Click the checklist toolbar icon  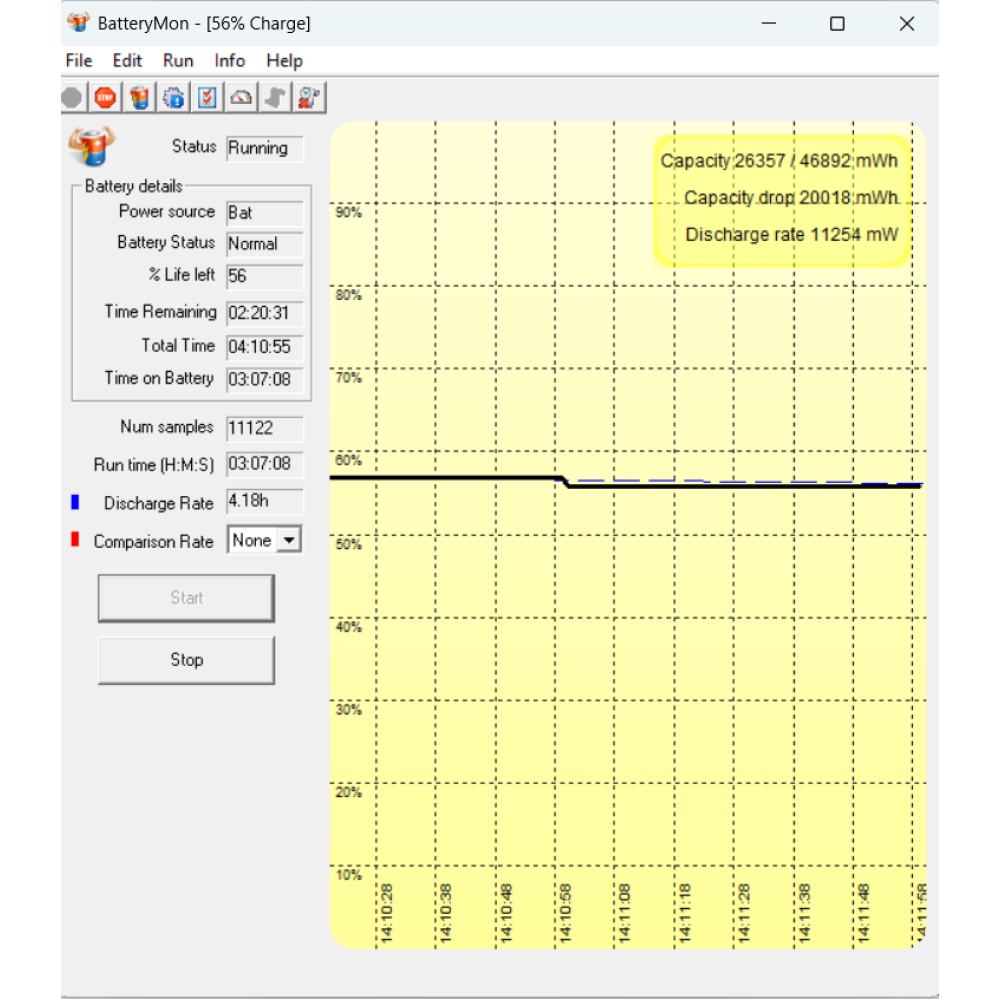[x=206, y=97]
